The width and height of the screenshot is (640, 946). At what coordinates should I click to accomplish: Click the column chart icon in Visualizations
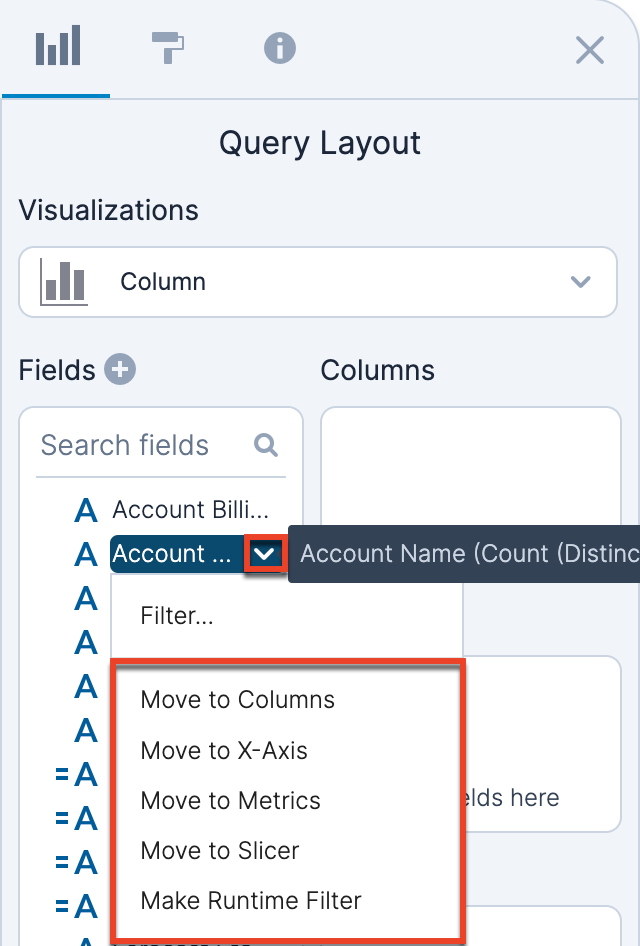click(63, 282)
